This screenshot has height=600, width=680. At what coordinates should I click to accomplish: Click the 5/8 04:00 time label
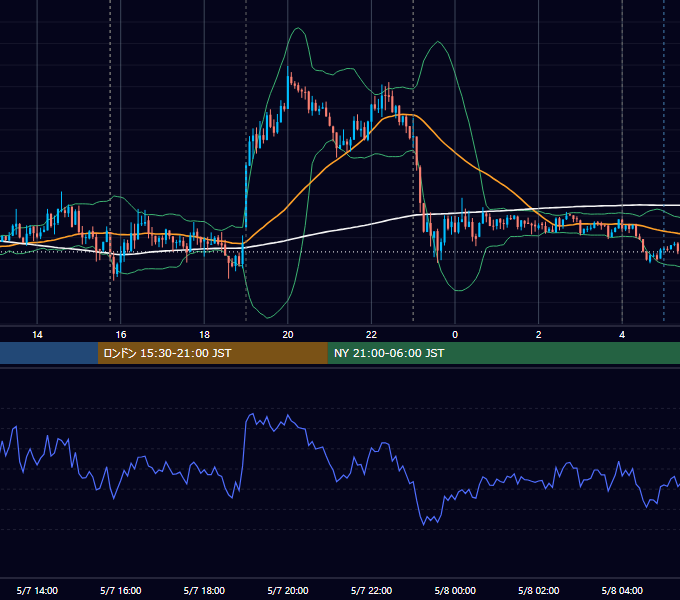click(x=622, y=590)
